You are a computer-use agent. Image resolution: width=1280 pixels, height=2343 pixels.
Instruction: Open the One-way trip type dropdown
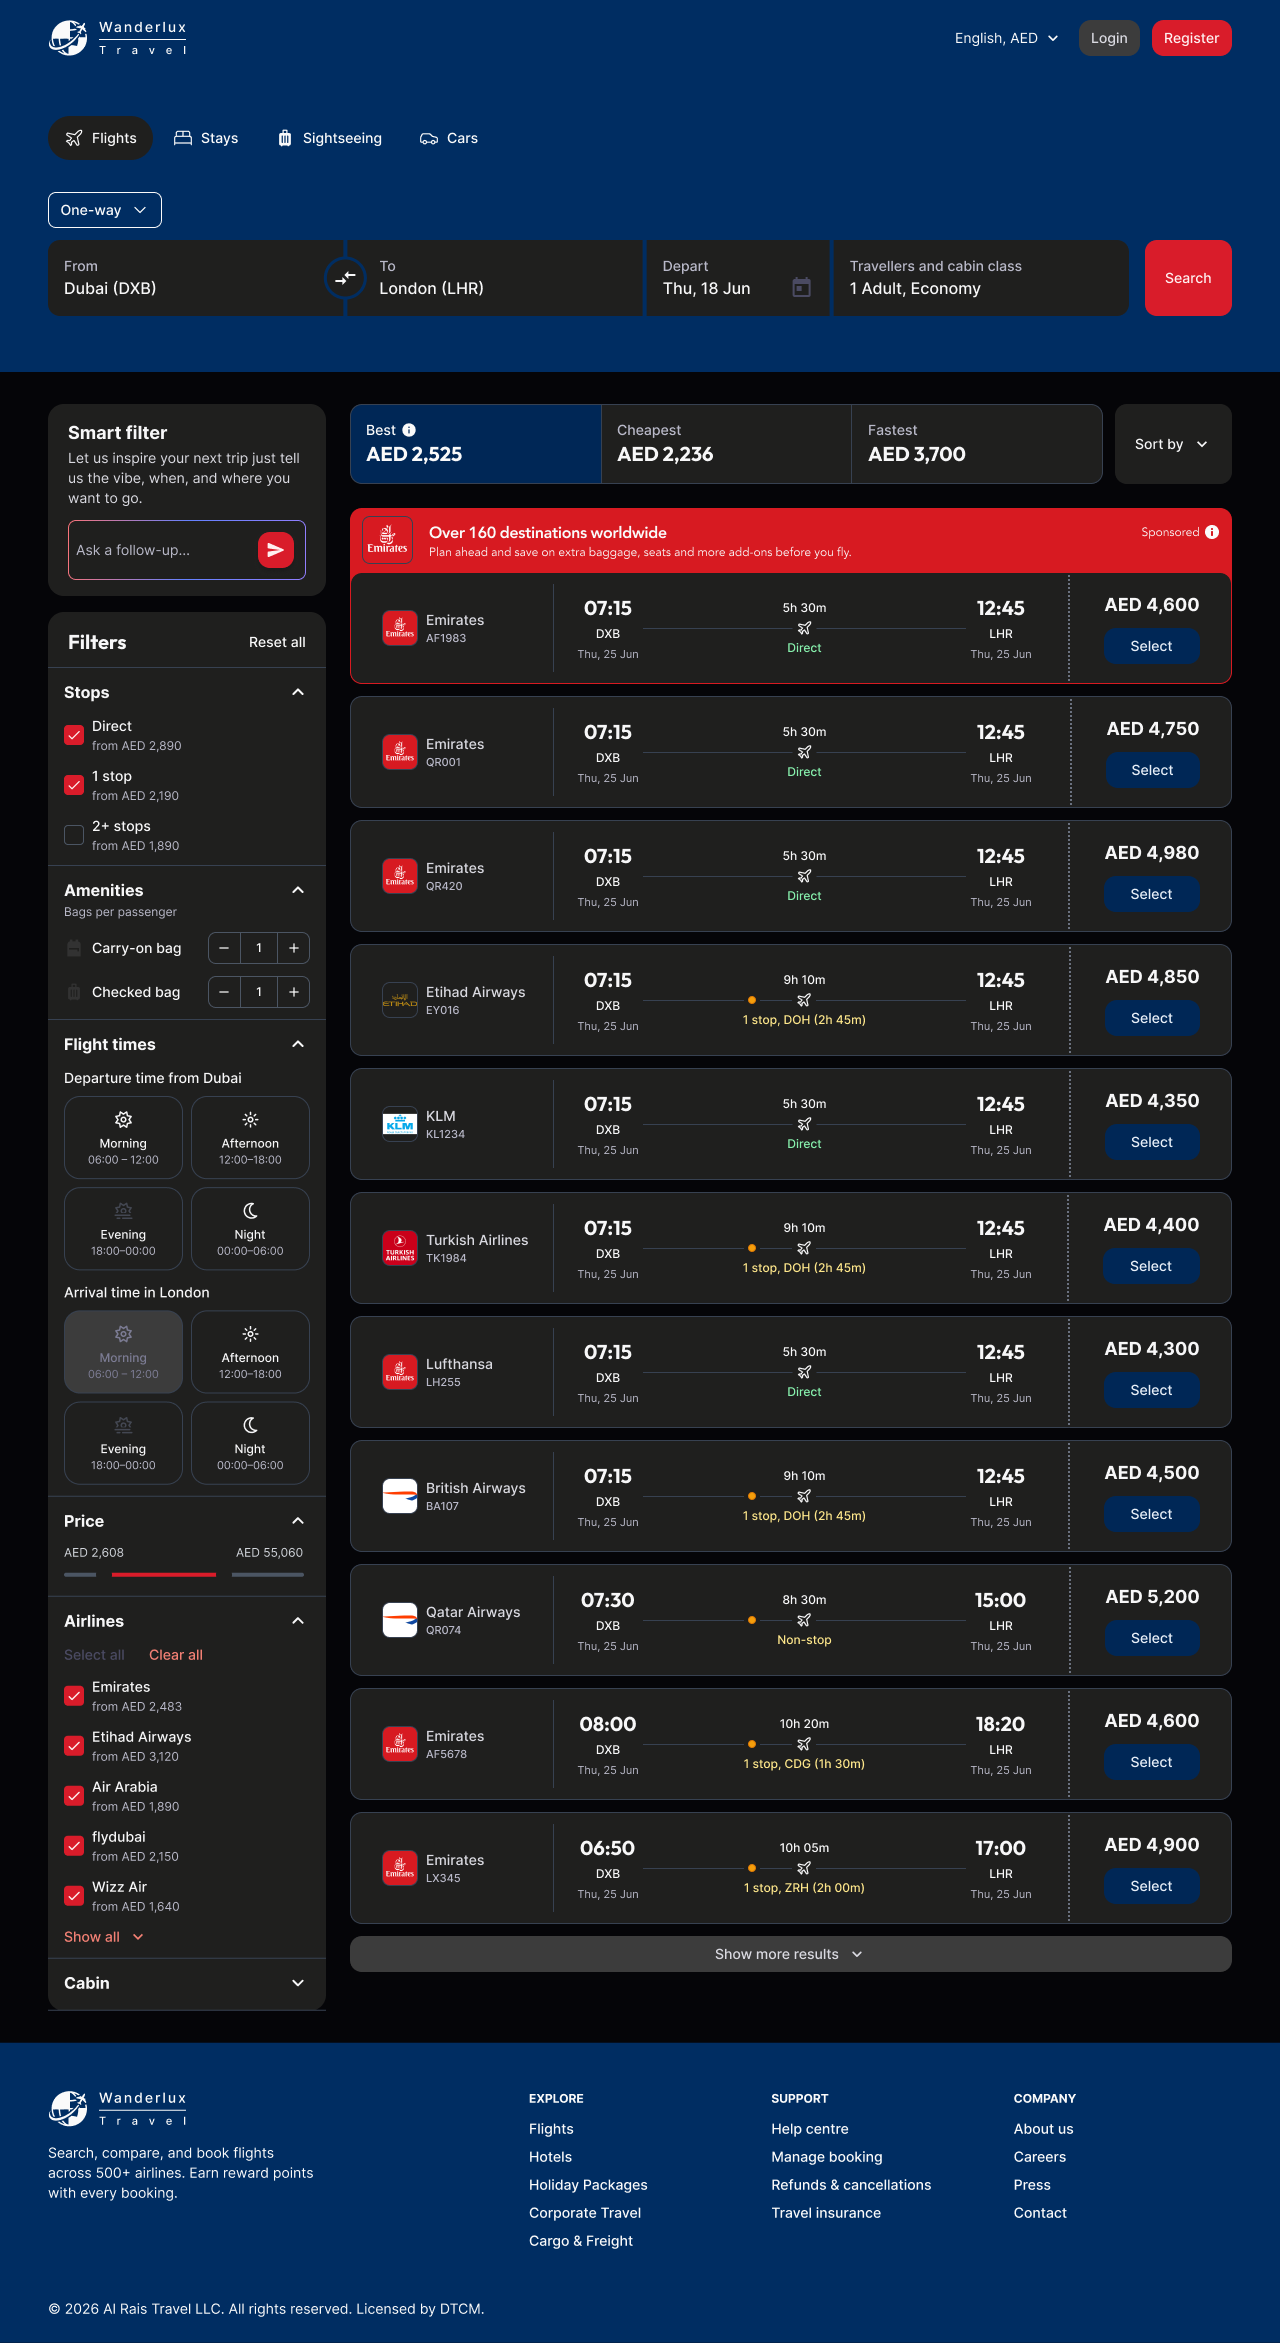pos(105,210)
